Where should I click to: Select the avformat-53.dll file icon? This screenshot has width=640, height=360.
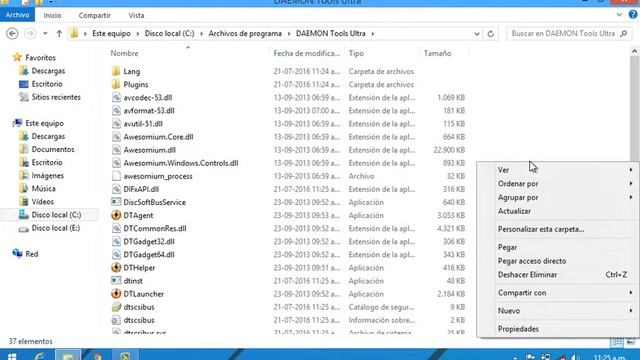(x=116, y=111)
